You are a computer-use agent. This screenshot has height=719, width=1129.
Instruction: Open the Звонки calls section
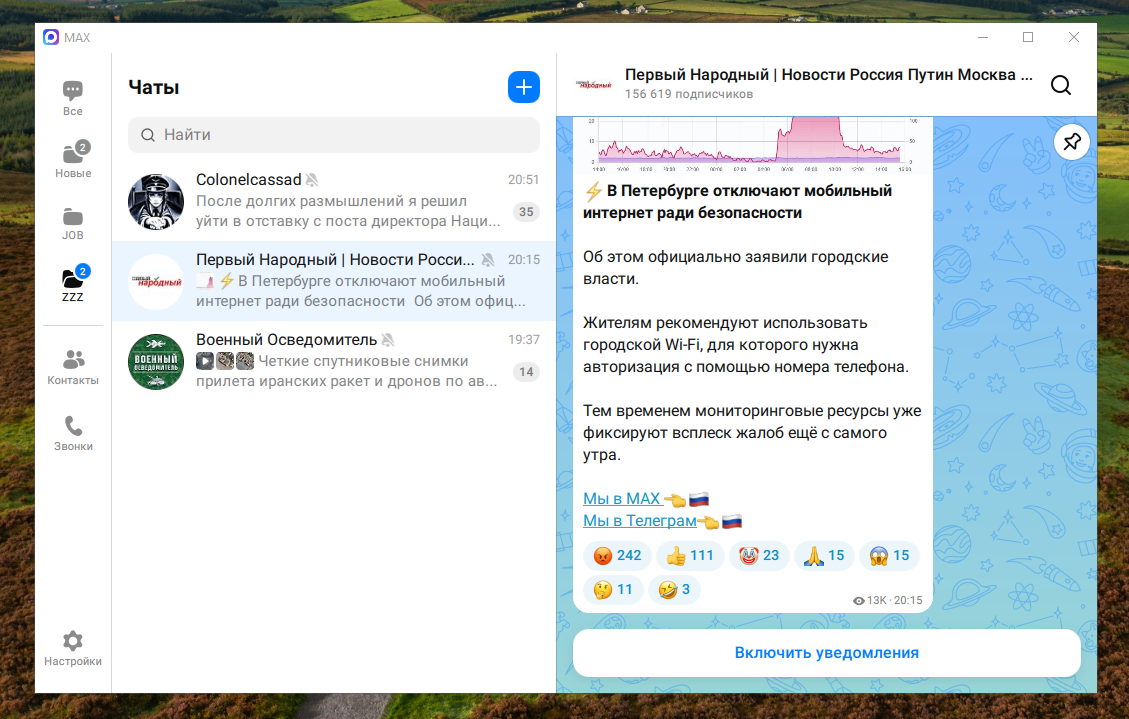click(73, 433)
